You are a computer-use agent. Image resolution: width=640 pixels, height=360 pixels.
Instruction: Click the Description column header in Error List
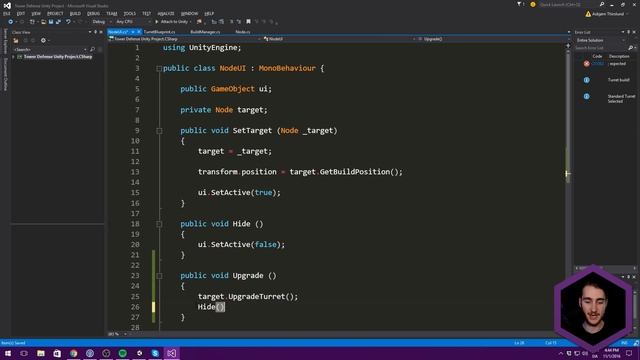619,56
